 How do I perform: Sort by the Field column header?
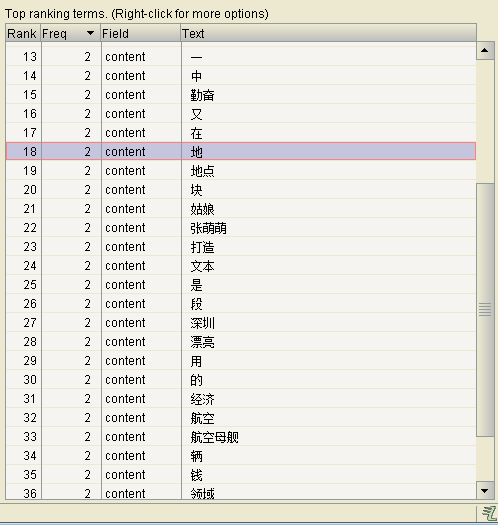(141, 33)
